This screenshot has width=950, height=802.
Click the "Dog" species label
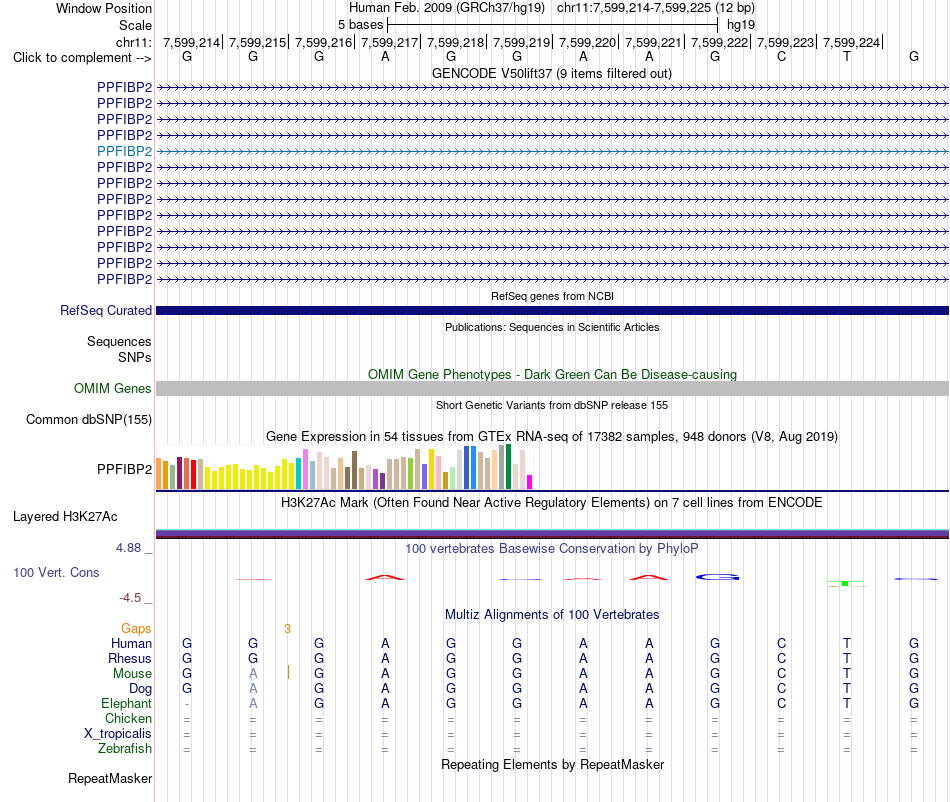coord(140,689)
